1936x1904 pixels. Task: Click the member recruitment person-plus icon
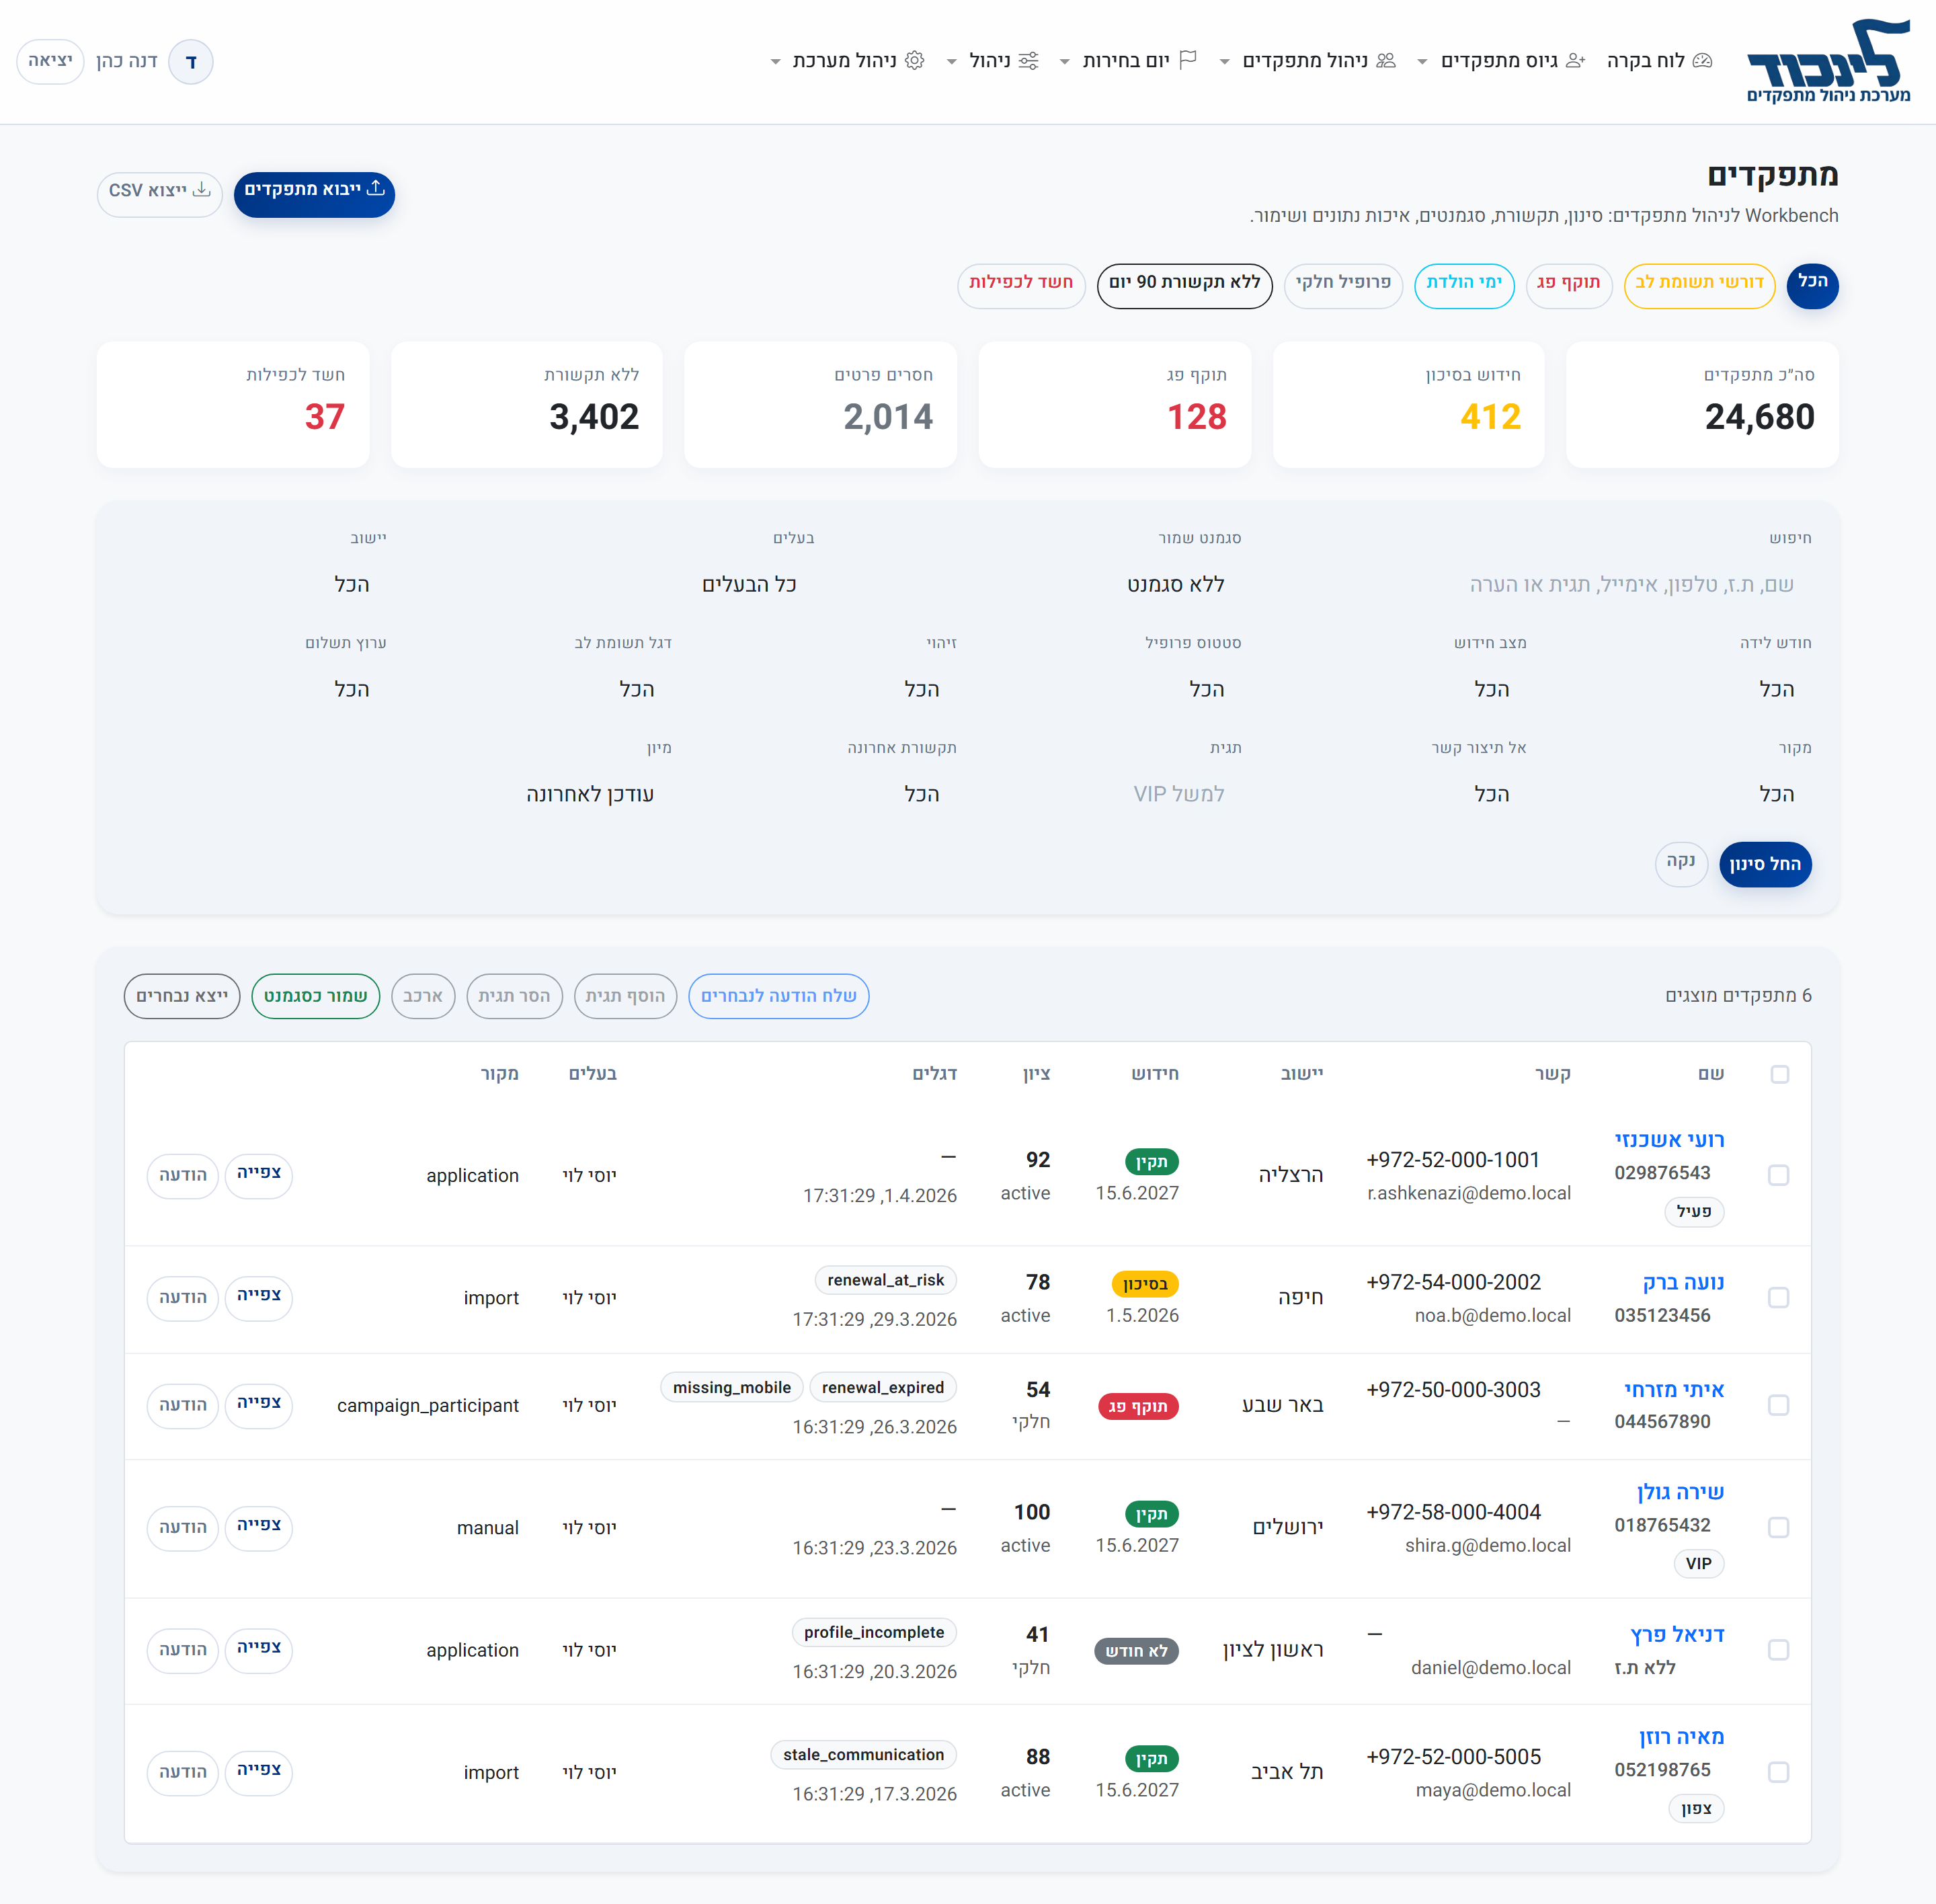1575,61
